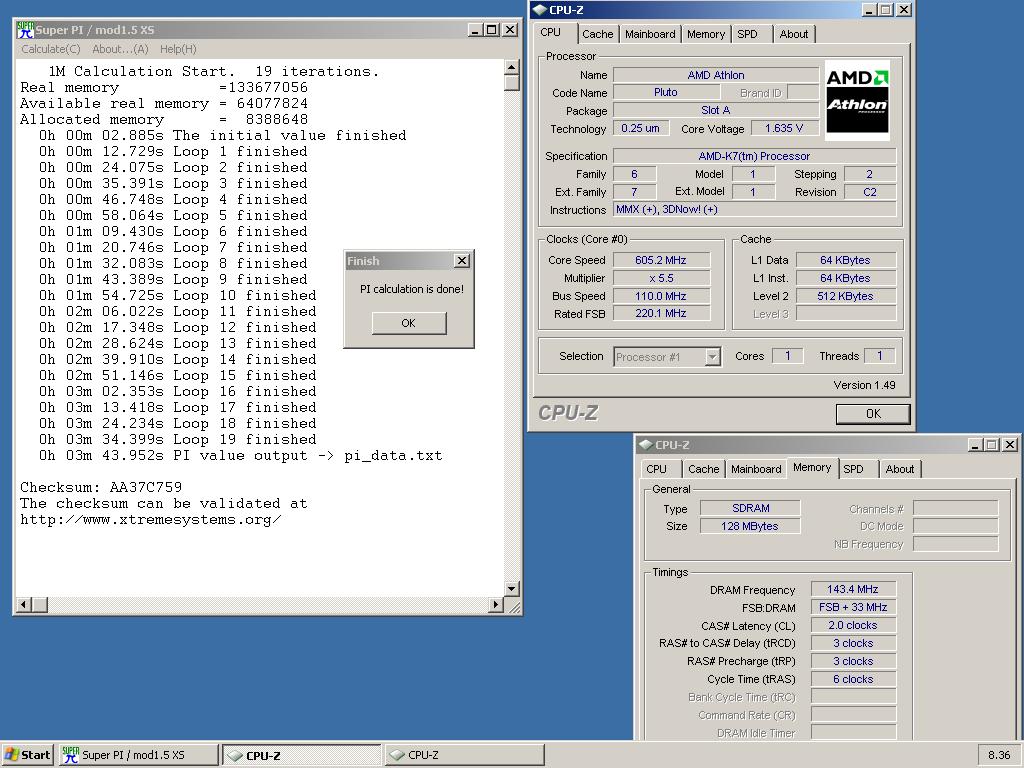Click the Bus Speed 110.0 MHz field

click(661, 296)
